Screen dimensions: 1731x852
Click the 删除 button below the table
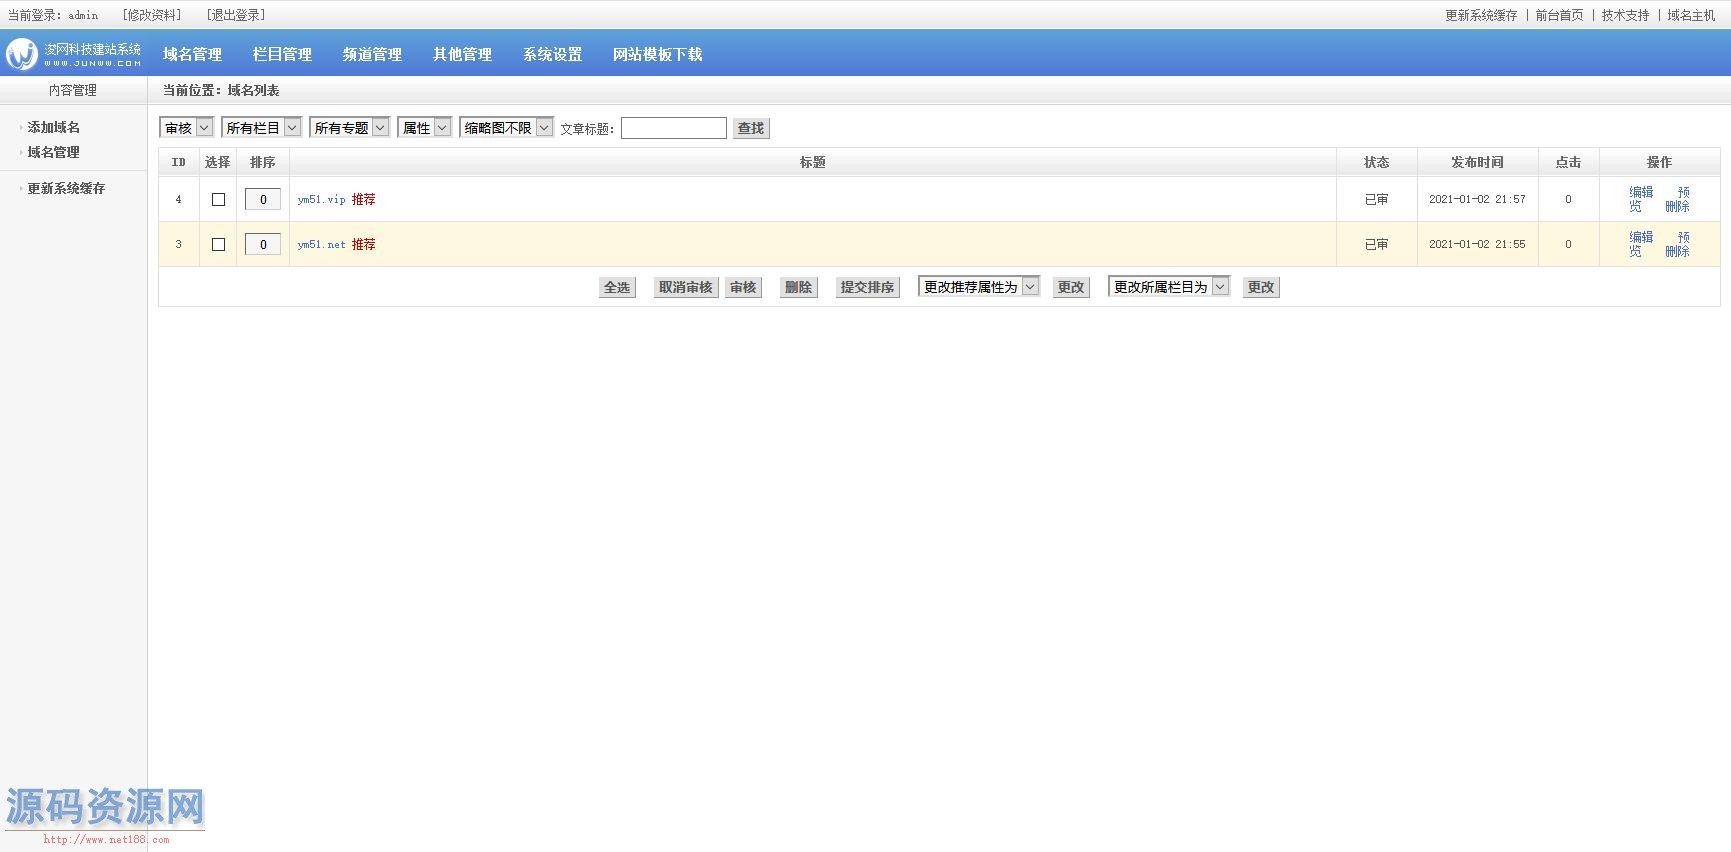click(799, 287)
